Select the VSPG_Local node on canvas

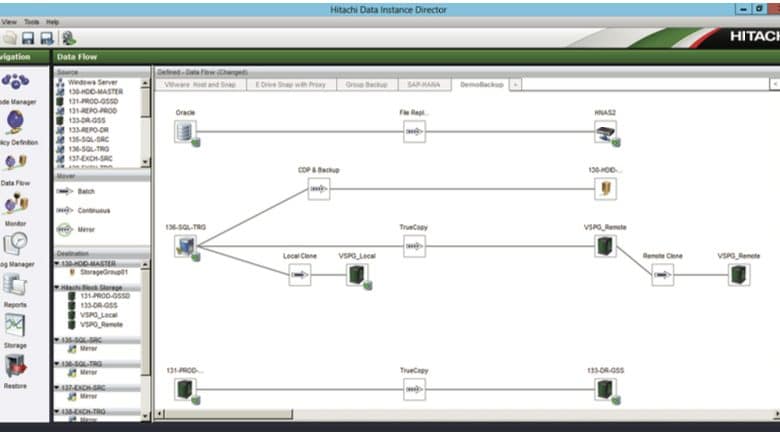click(357, 275)
